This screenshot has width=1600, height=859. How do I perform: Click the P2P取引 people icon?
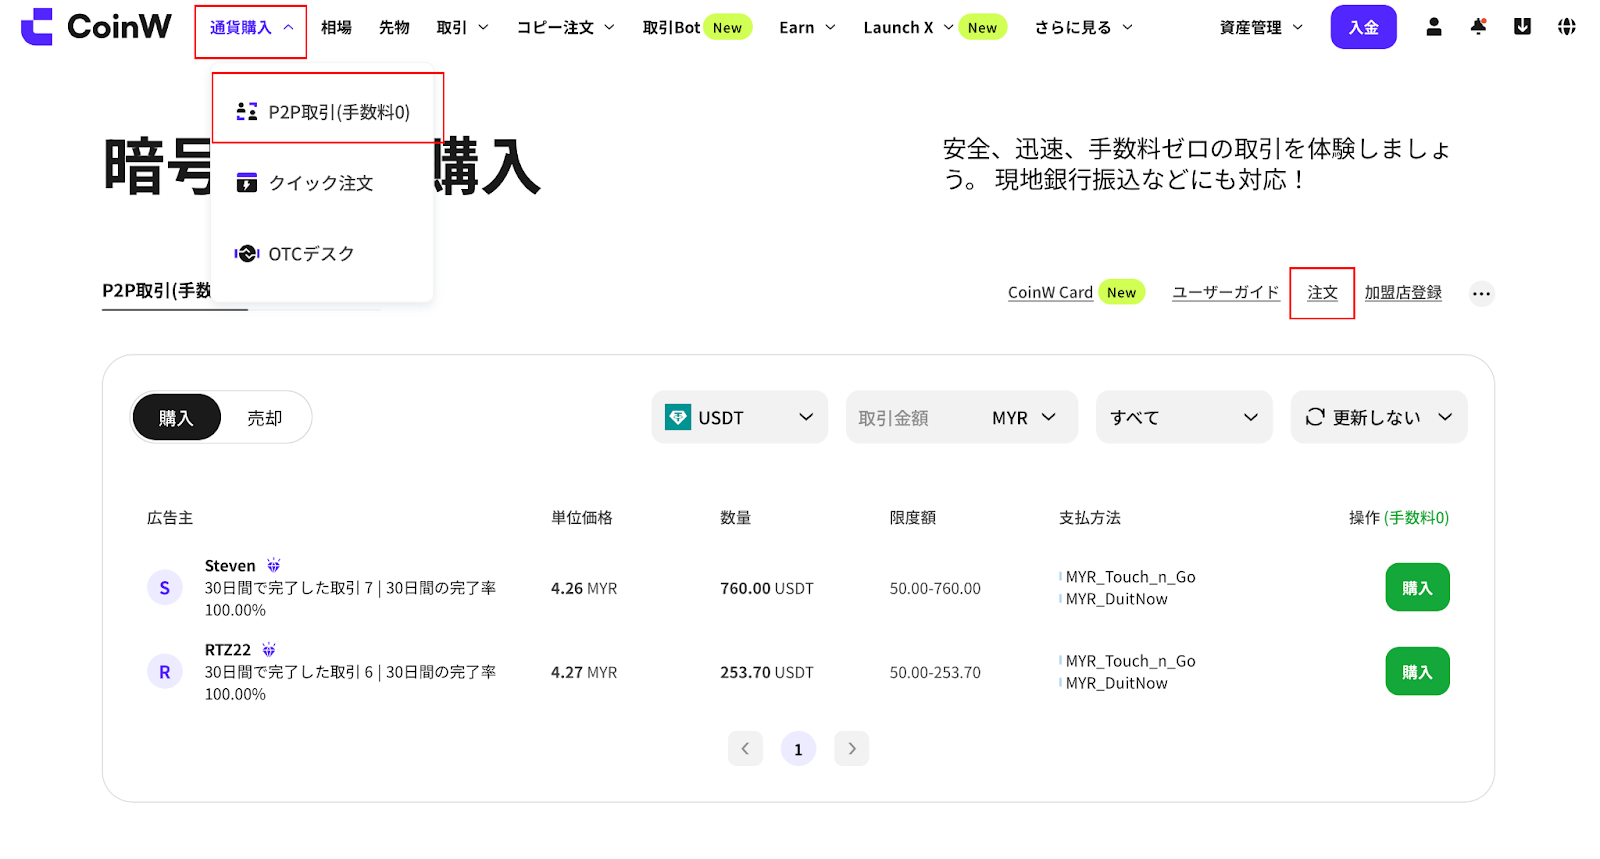click(247, 111)
